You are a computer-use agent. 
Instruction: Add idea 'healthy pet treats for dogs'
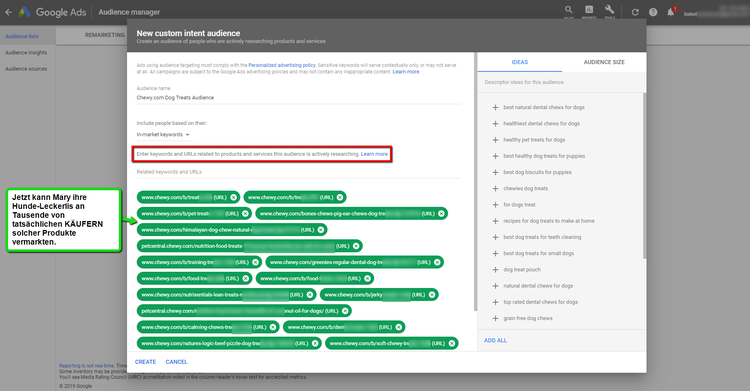[x=496, y=140]
